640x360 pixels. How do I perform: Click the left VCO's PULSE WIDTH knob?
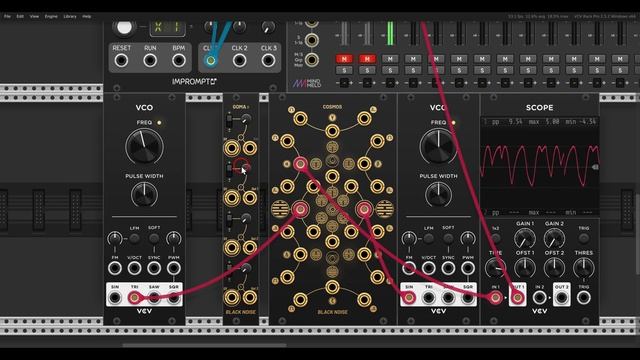(x=144, y=195)
